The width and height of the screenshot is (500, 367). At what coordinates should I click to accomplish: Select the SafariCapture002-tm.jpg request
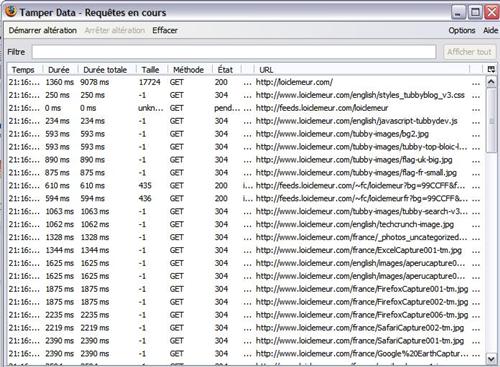[x=245, y=328]
